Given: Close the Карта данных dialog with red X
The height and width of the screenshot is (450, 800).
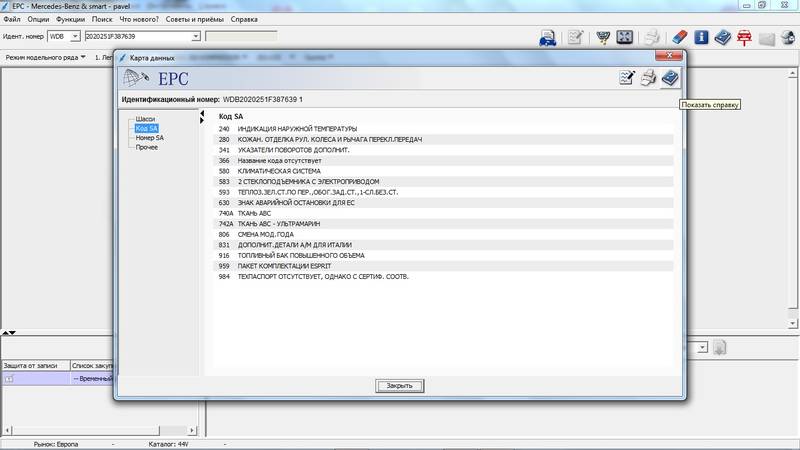Looking at the screenshot, I should tap(668, 56).
